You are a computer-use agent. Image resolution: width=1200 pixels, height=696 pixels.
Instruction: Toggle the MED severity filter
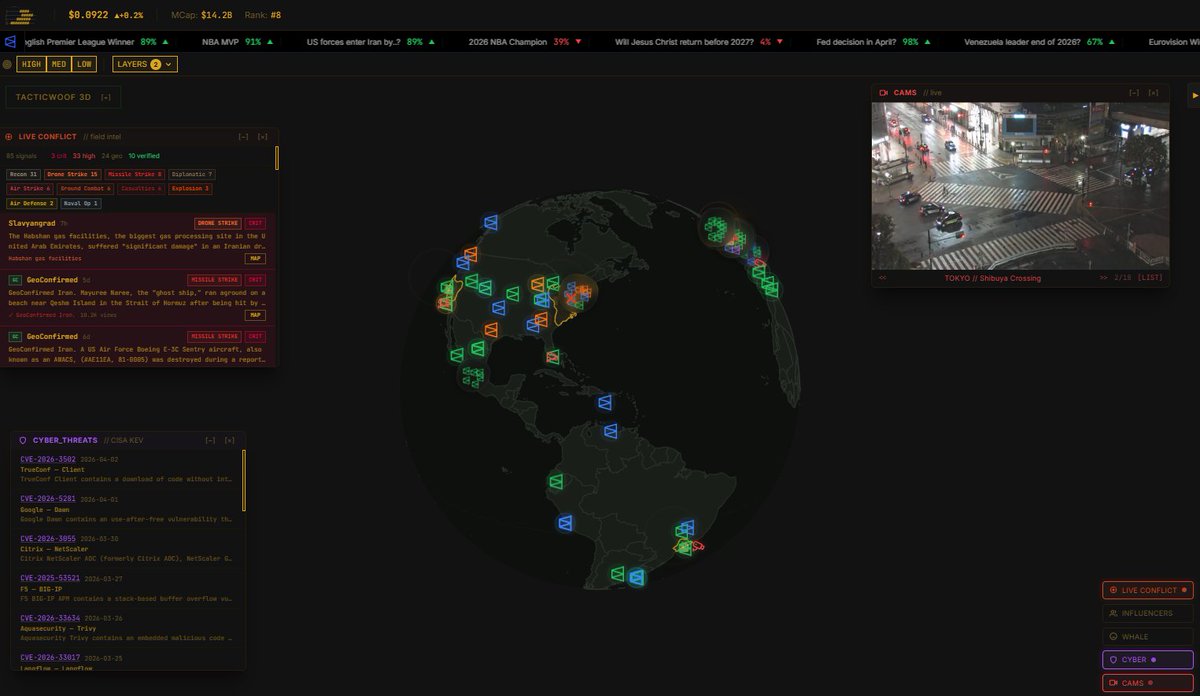point(58,63)
